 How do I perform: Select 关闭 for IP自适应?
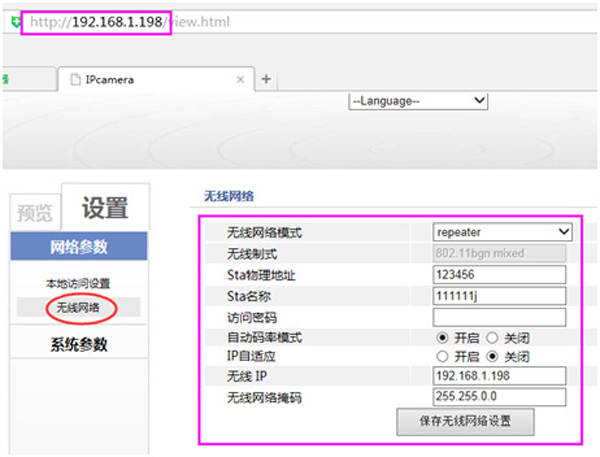[491, 356]
